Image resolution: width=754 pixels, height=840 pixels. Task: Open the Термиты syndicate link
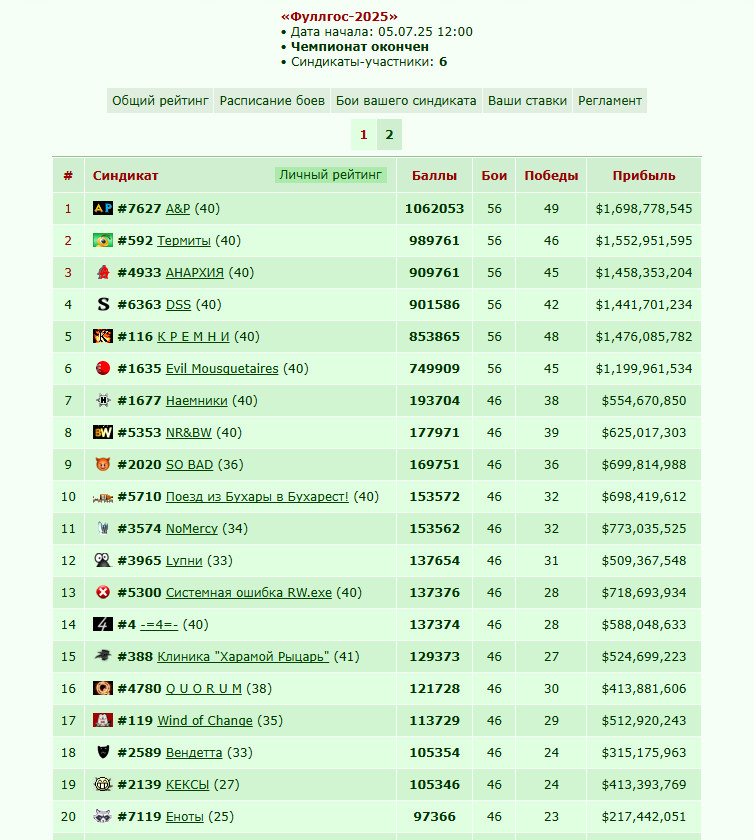tap(184, 241)
